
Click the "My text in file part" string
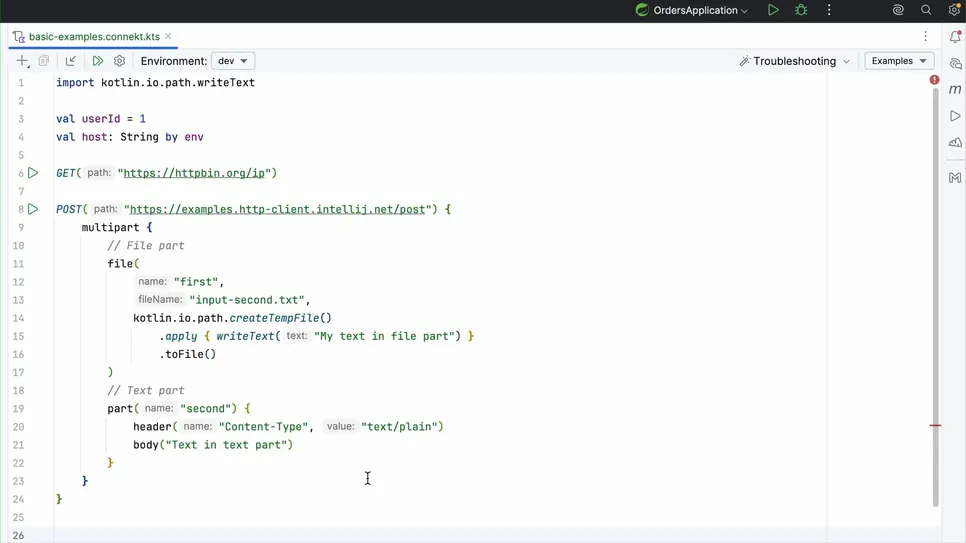pos(384,336)
